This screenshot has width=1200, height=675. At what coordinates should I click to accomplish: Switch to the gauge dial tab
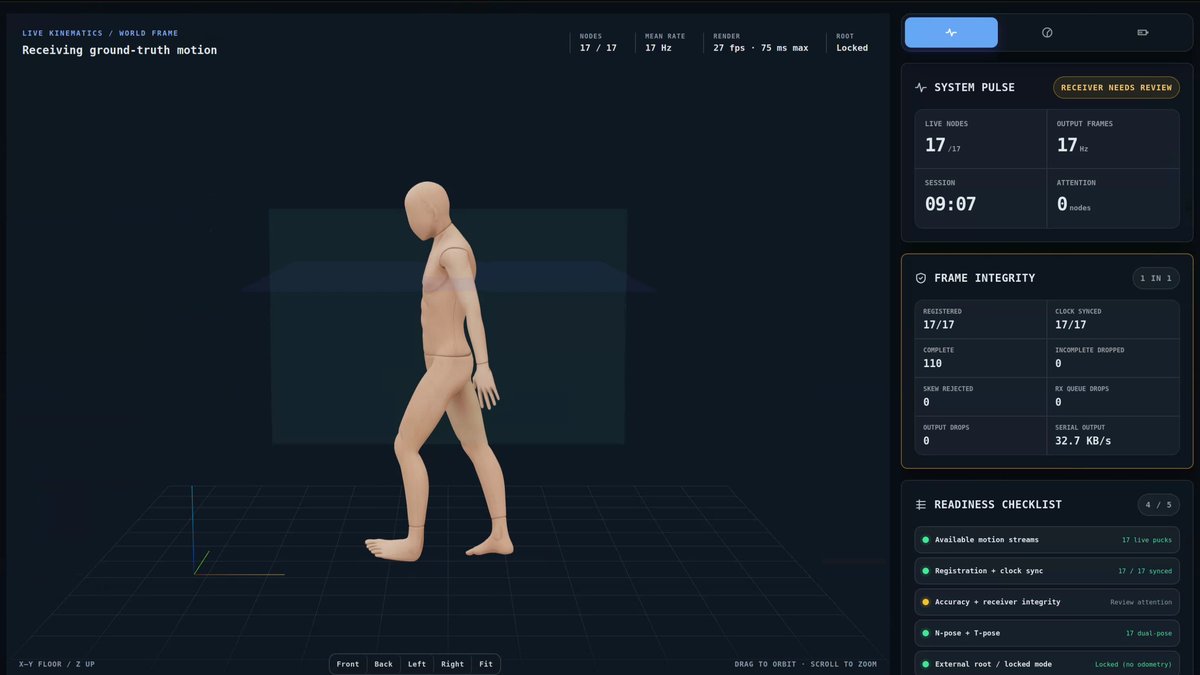pos(1047,32)
